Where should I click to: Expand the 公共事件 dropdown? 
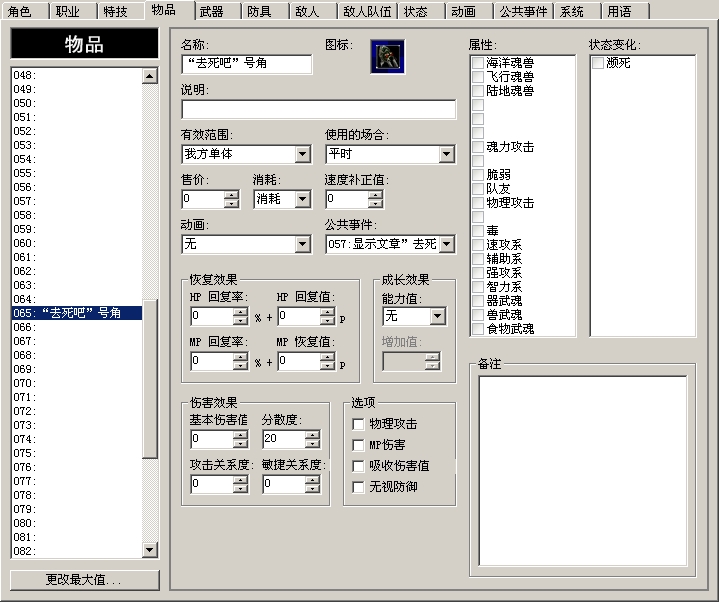pyautogui.click(x=446, y=244)
